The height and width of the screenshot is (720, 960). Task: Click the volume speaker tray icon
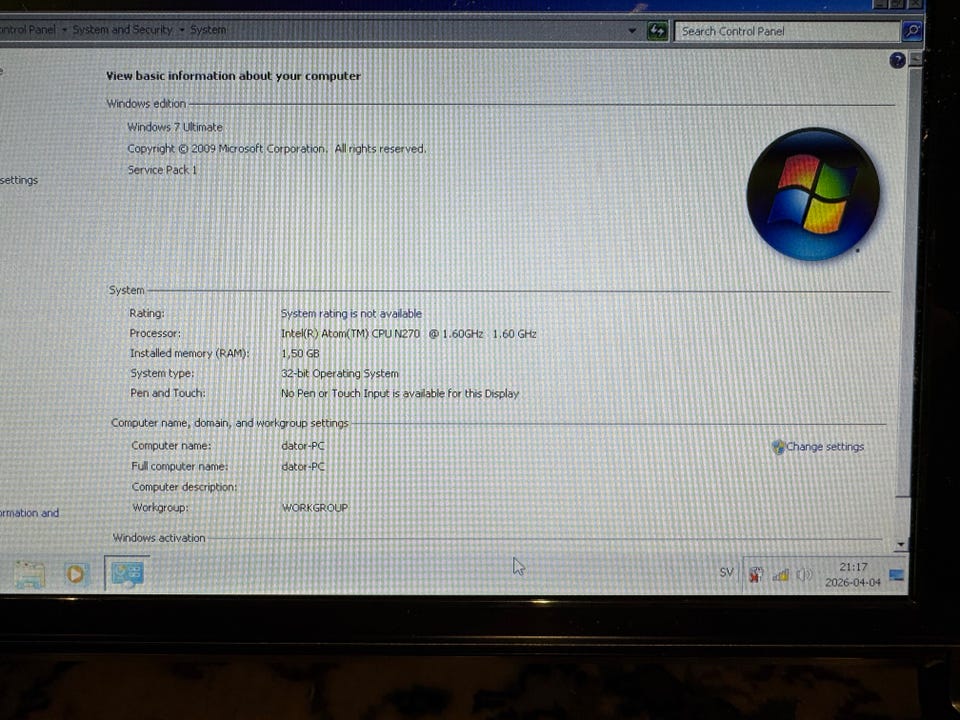point(804,575)
